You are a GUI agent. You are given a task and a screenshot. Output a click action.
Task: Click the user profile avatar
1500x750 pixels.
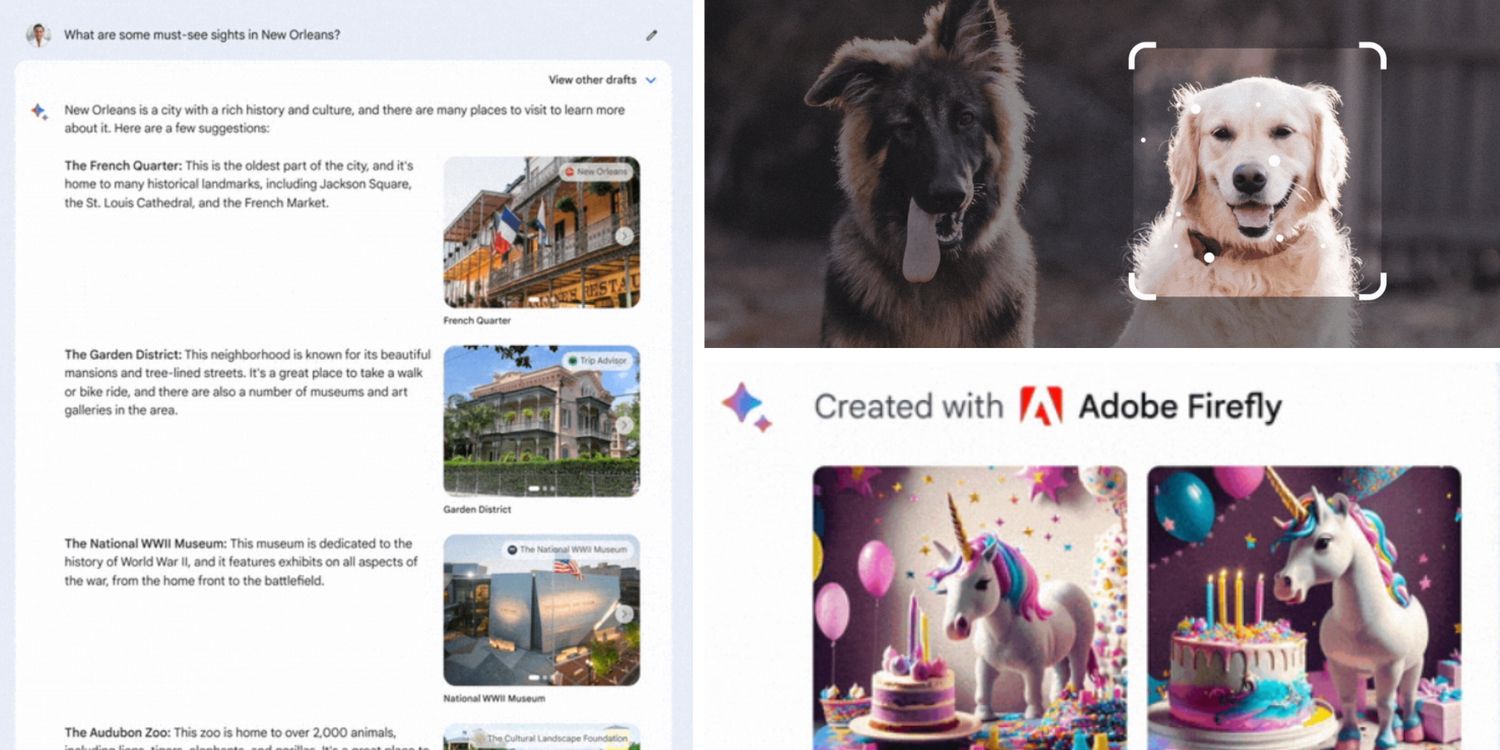click(38, 35)
